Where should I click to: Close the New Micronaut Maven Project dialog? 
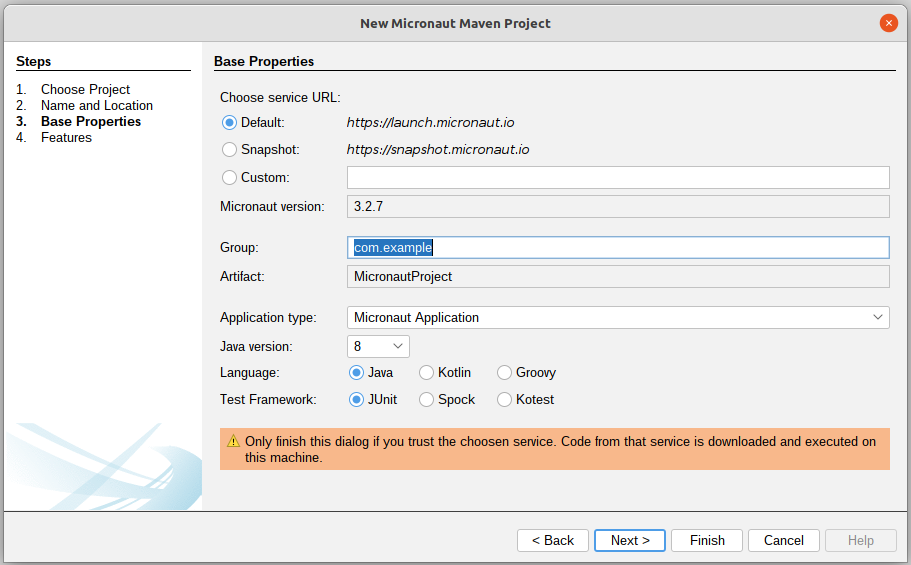tap(888, 23)
